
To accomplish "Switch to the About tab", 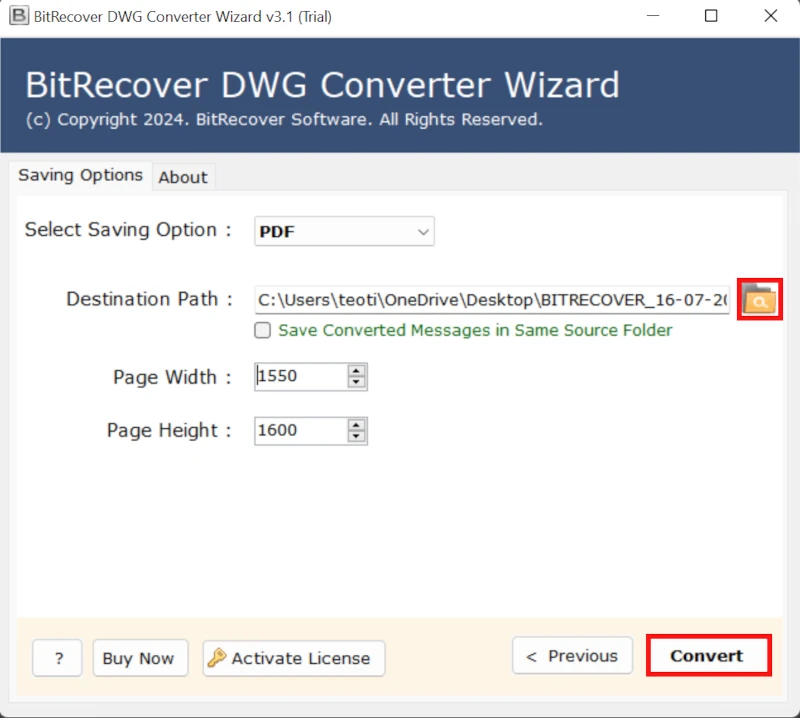I will pos(183,177).
